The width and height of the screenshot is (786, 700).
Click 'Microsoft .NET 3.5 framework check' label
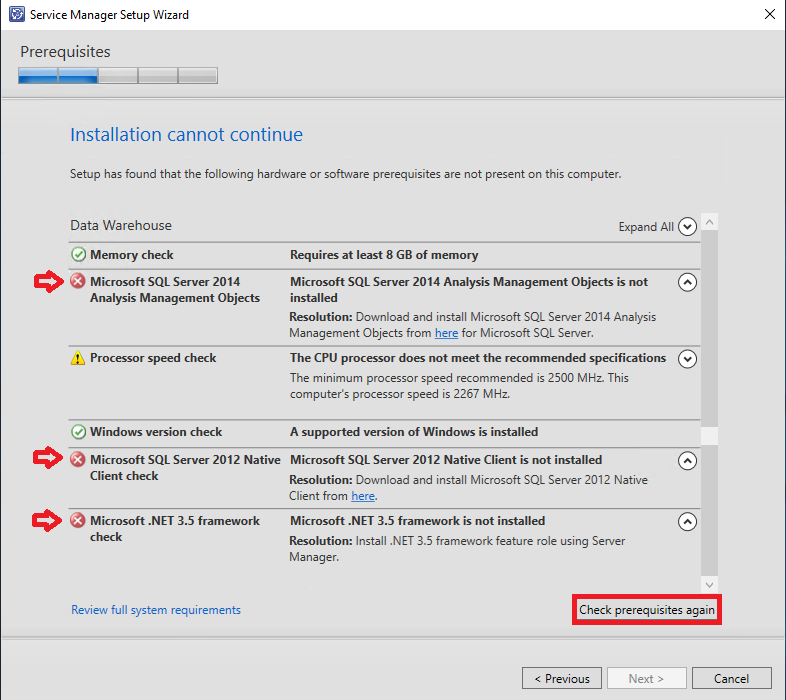175,529
